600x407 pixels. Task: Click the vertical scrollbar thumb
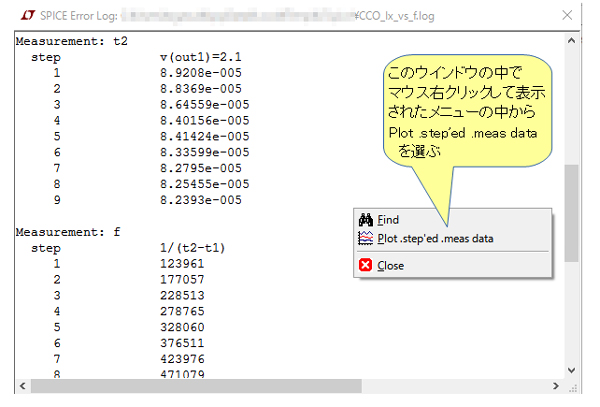click(x=572, y=212)
